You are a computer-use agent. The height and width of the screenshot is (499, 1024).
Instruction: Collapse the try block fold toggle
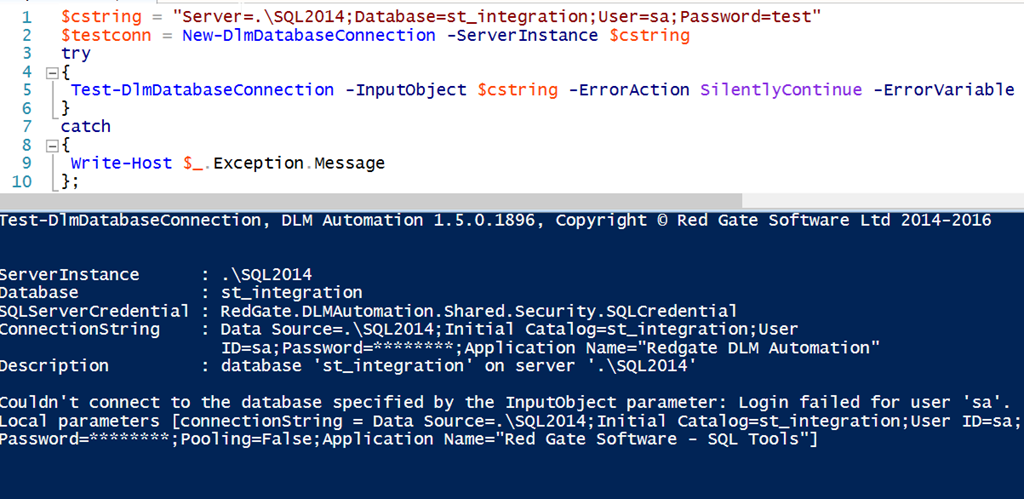click(52, 73)
